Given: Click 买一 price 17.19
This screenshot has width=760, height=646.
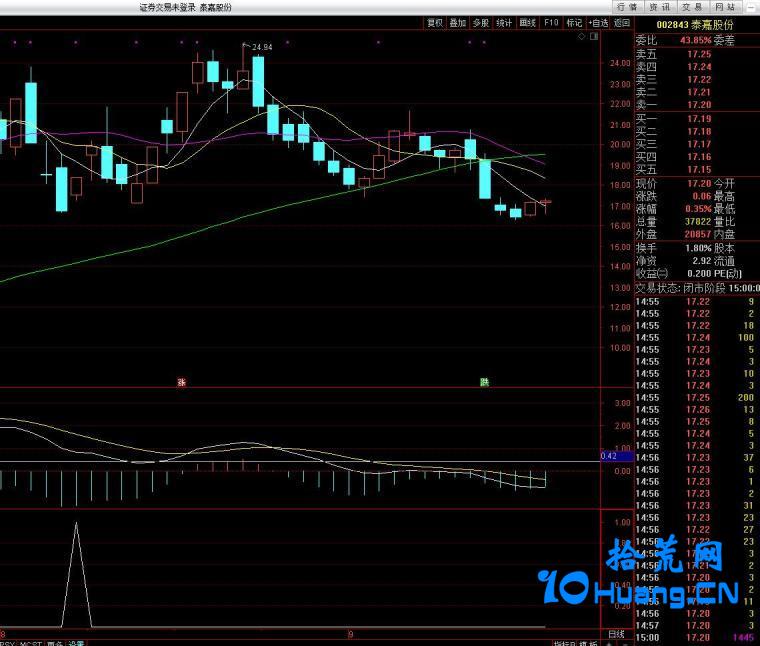Looking at the screenshot, I should (x=699, y=119).
